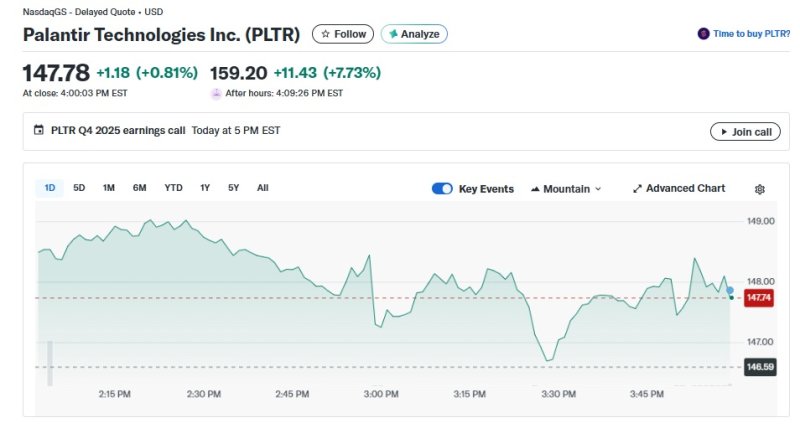Viewport: 800px width, 428px height.
Task: Expand the Mountain chart type dropdown
Action: point(566,189)
